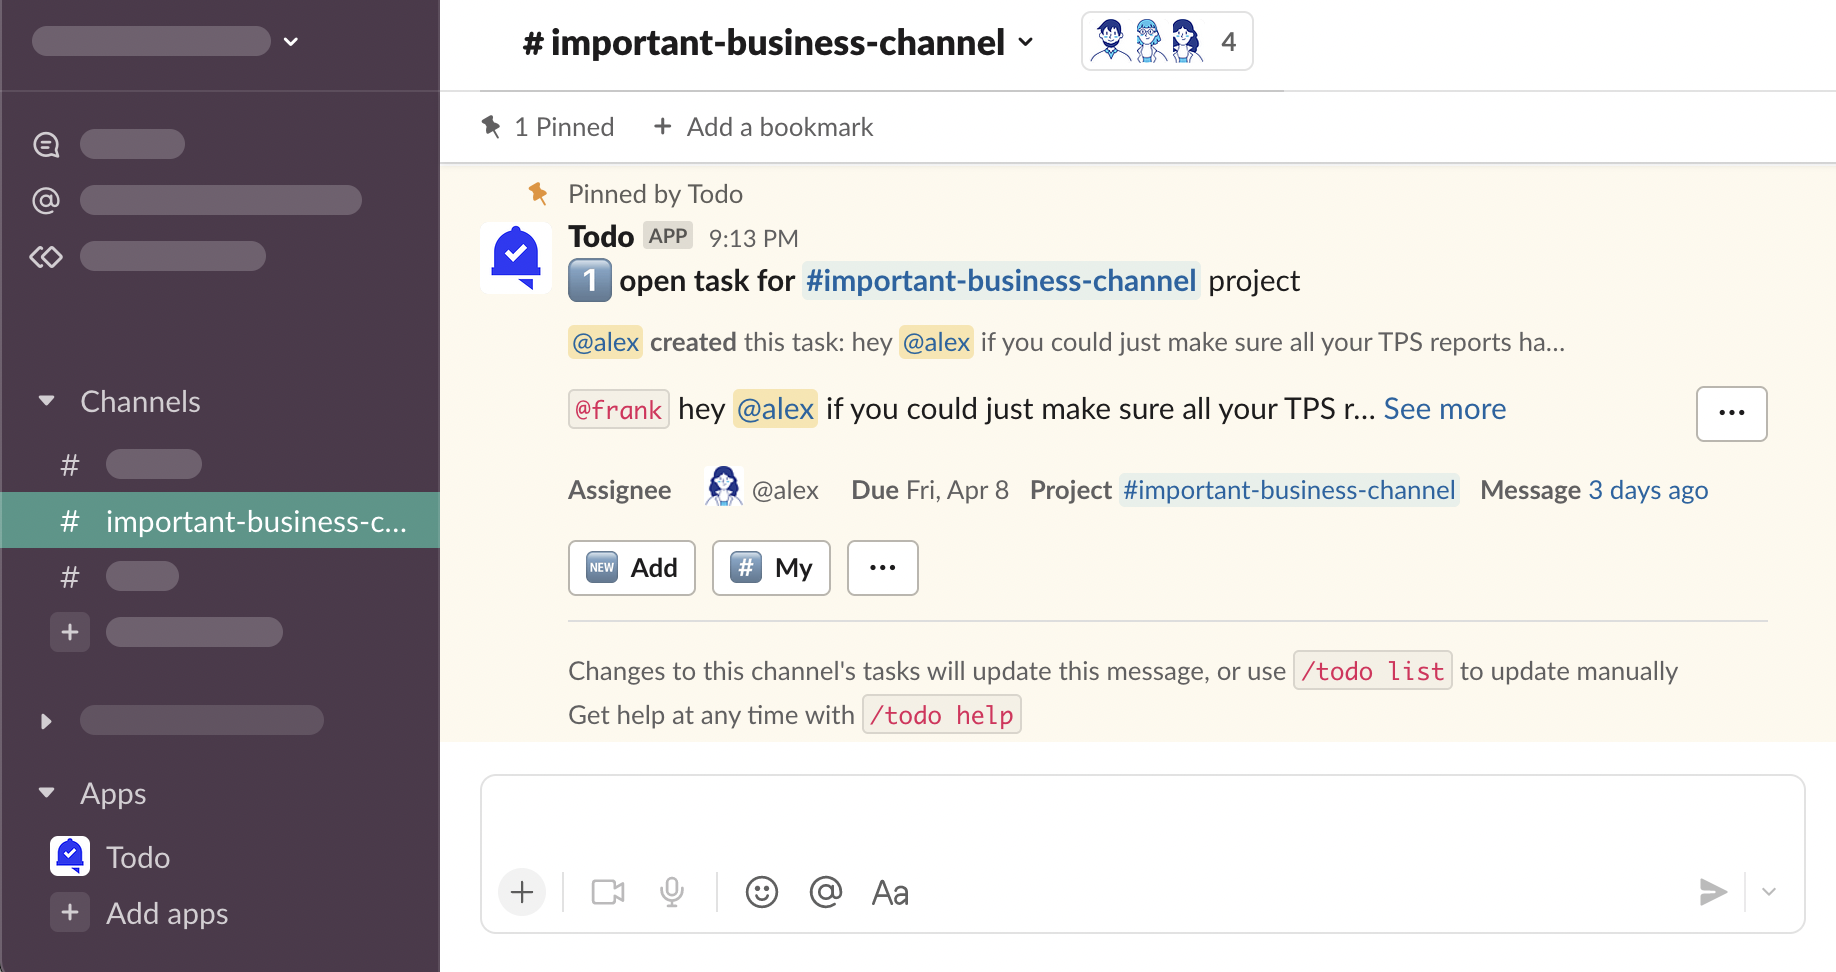
Task: Open the send options dropdown chevron
Action: 1769,892
